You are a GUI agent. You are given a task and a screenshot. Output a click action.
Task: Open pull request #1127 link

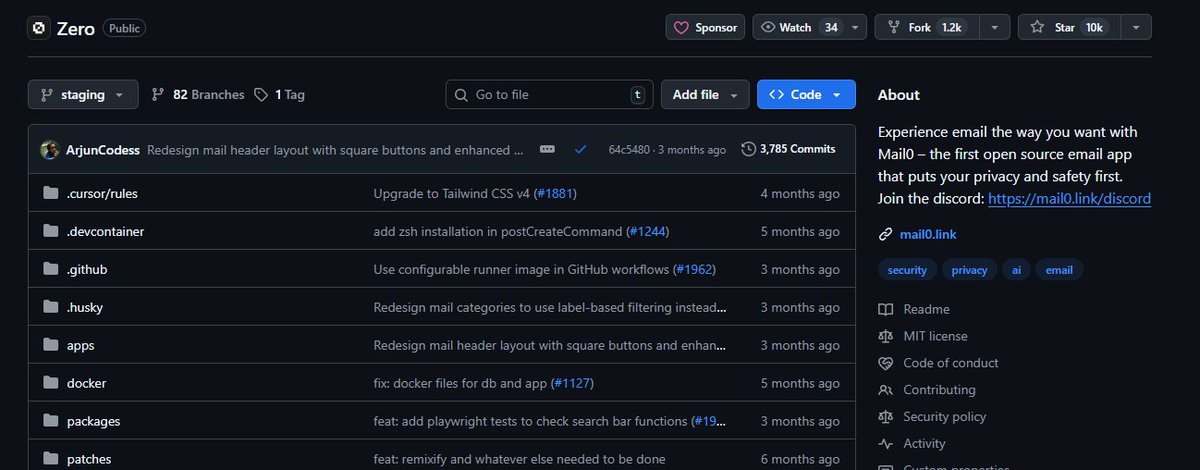572,383
